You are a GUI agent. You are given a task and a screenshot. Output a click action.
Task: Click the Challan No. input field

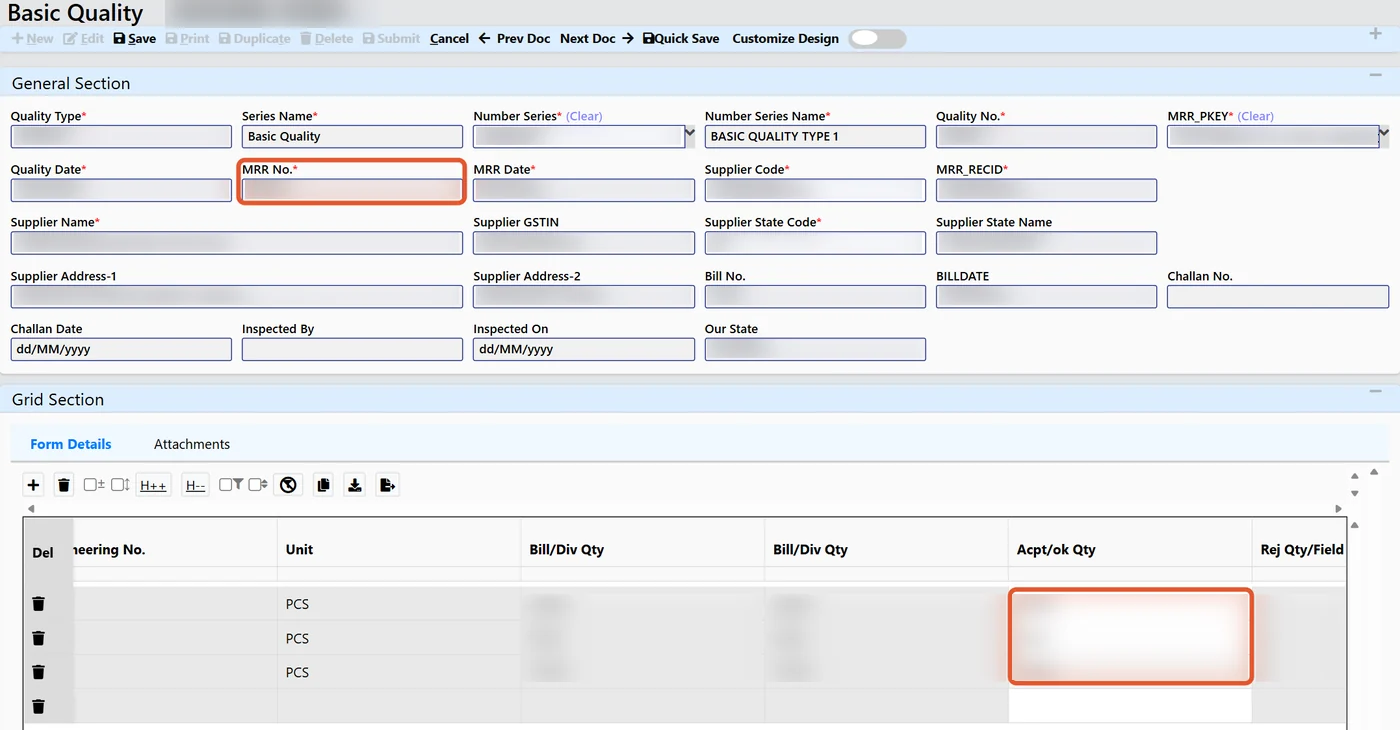point(1278,296)
